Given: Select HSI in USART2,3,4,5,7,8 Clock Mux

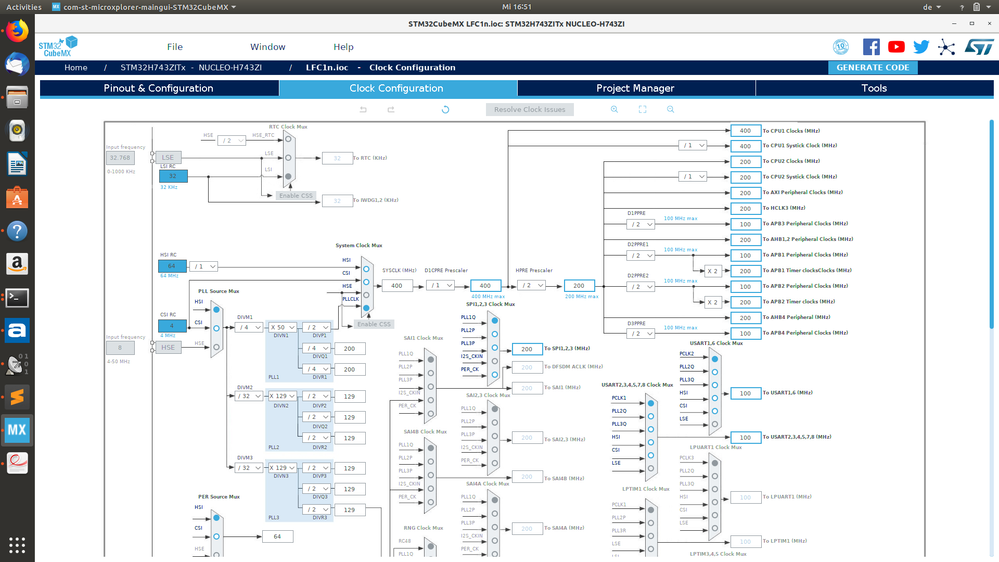Looking at the screenshot, I should [x=650, y=442].
